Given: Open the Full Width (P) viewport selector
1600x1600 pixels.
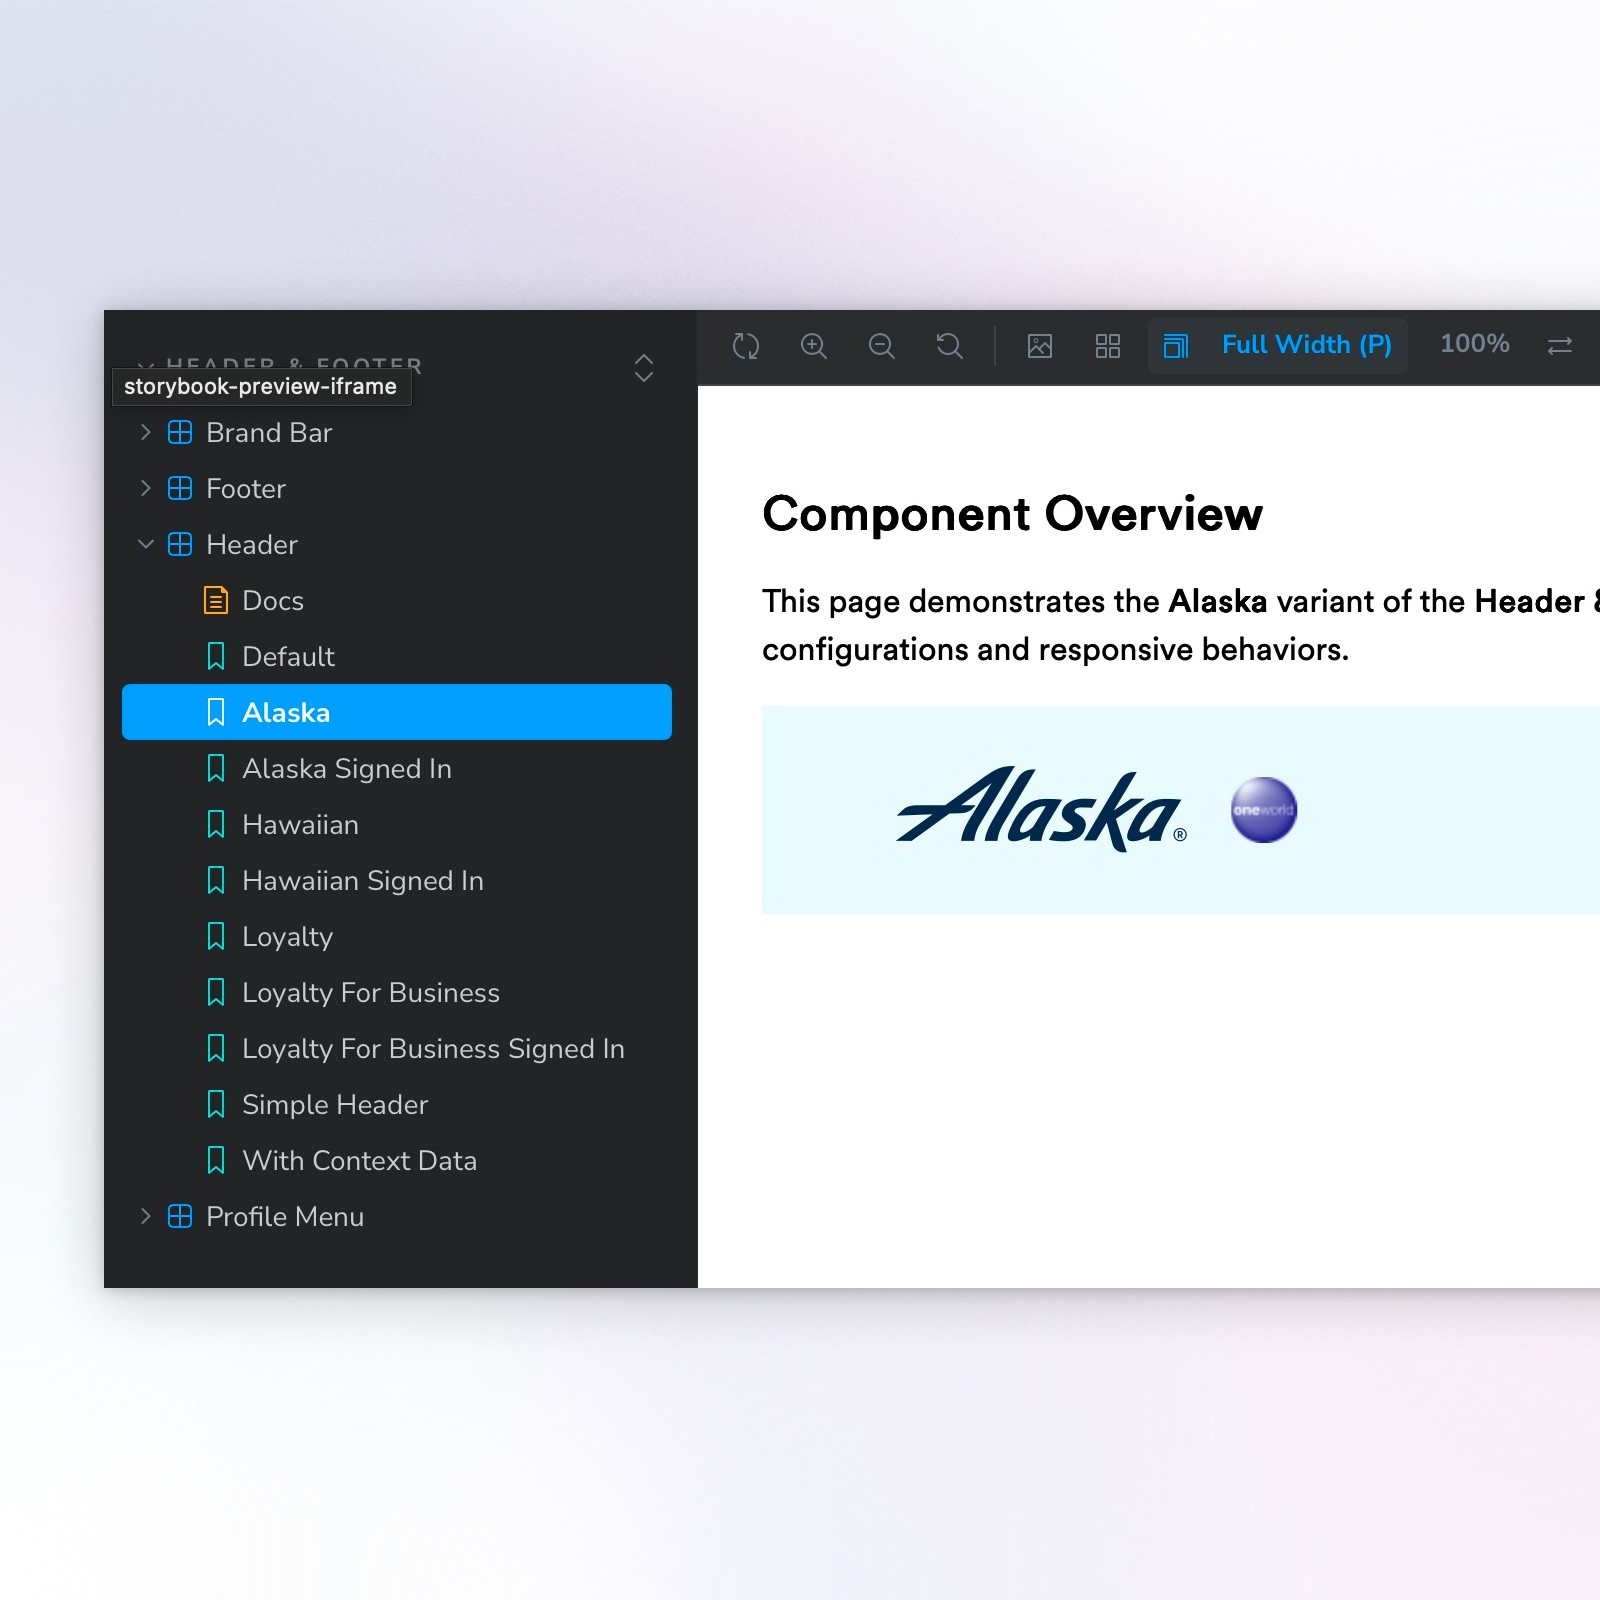Looking at the screenshot, I should [1278, 346].
